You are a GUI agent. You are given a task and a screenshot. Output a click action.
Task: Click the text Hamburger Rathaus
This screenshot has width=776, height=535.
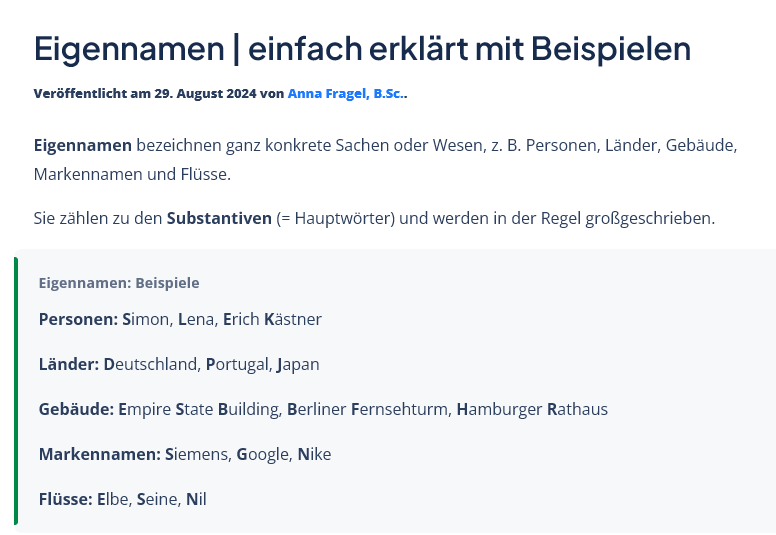tap(532, 410)
